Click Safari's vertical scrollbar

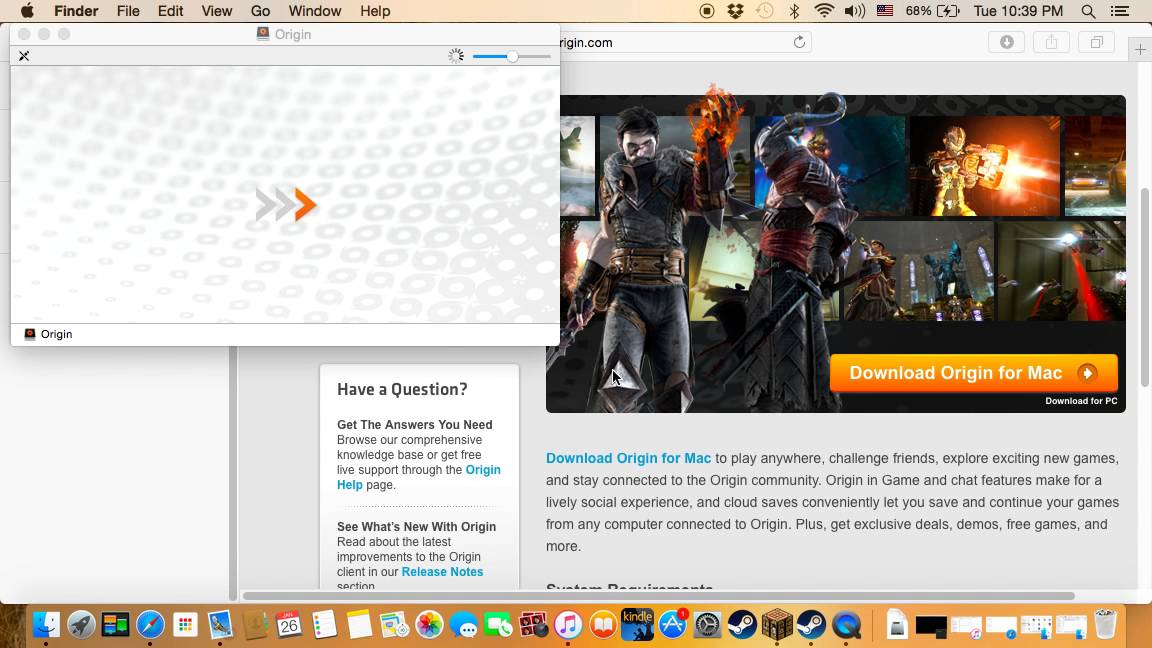tap(1145, 287)
